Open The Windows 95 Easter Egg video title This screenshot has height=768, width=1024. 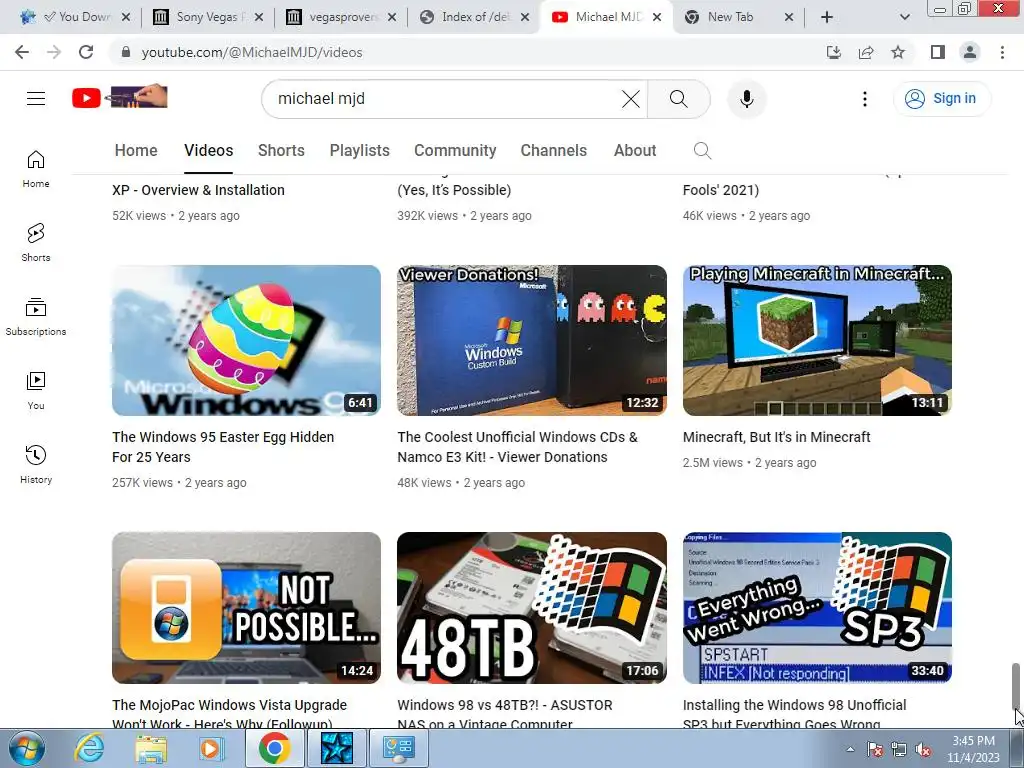223,447
